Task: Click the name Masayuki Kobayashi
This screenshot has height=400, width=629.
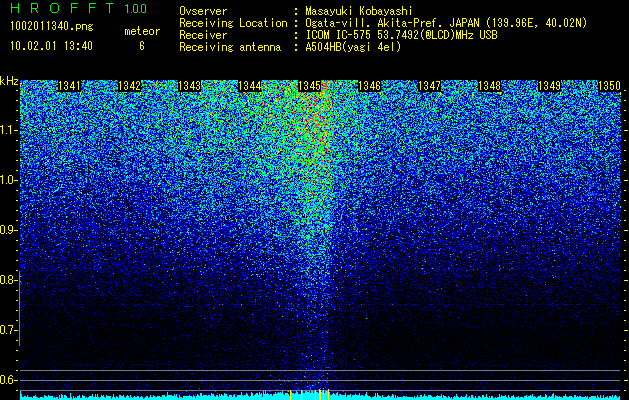Action: [x=358, y=11]
